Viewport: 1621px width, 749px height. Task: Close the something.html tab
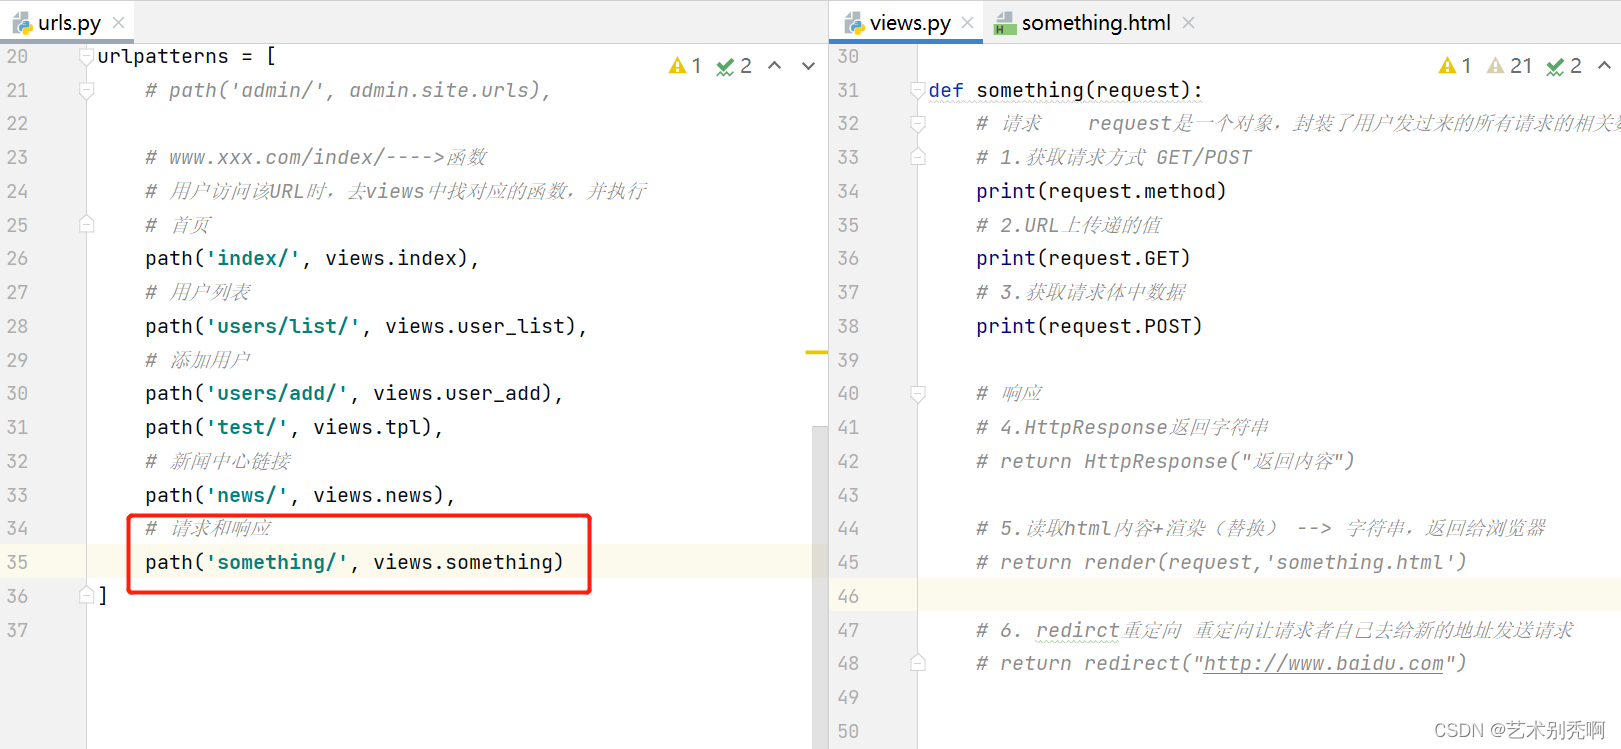point(1188,22)
